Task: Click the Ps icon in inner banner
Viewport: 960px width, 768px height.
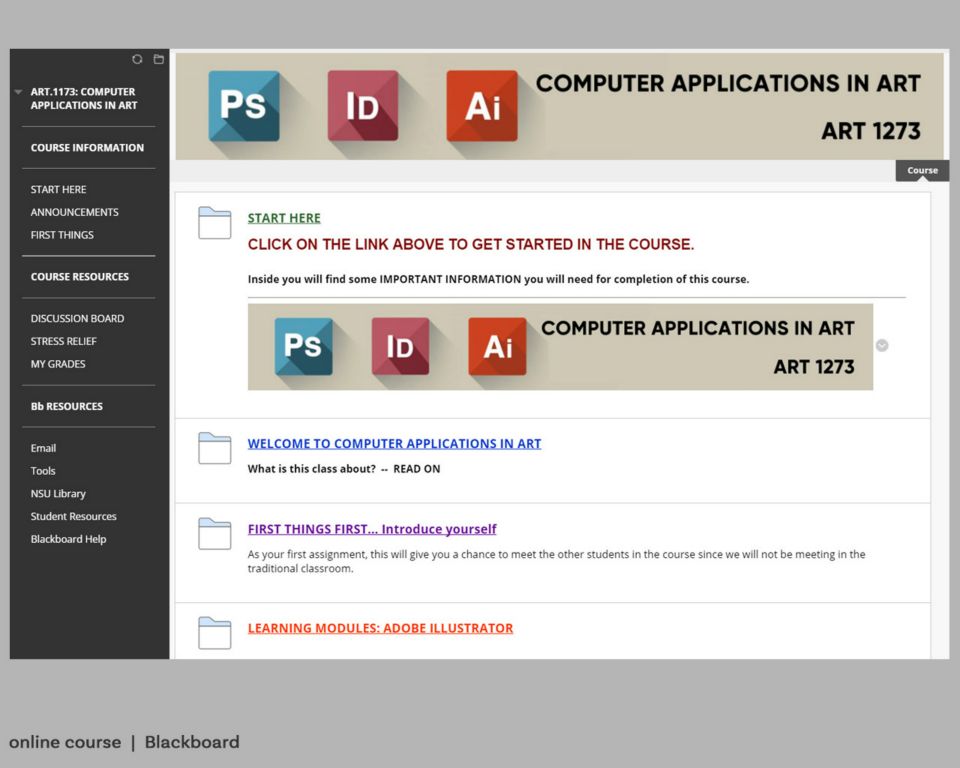Action: [303, 346]
